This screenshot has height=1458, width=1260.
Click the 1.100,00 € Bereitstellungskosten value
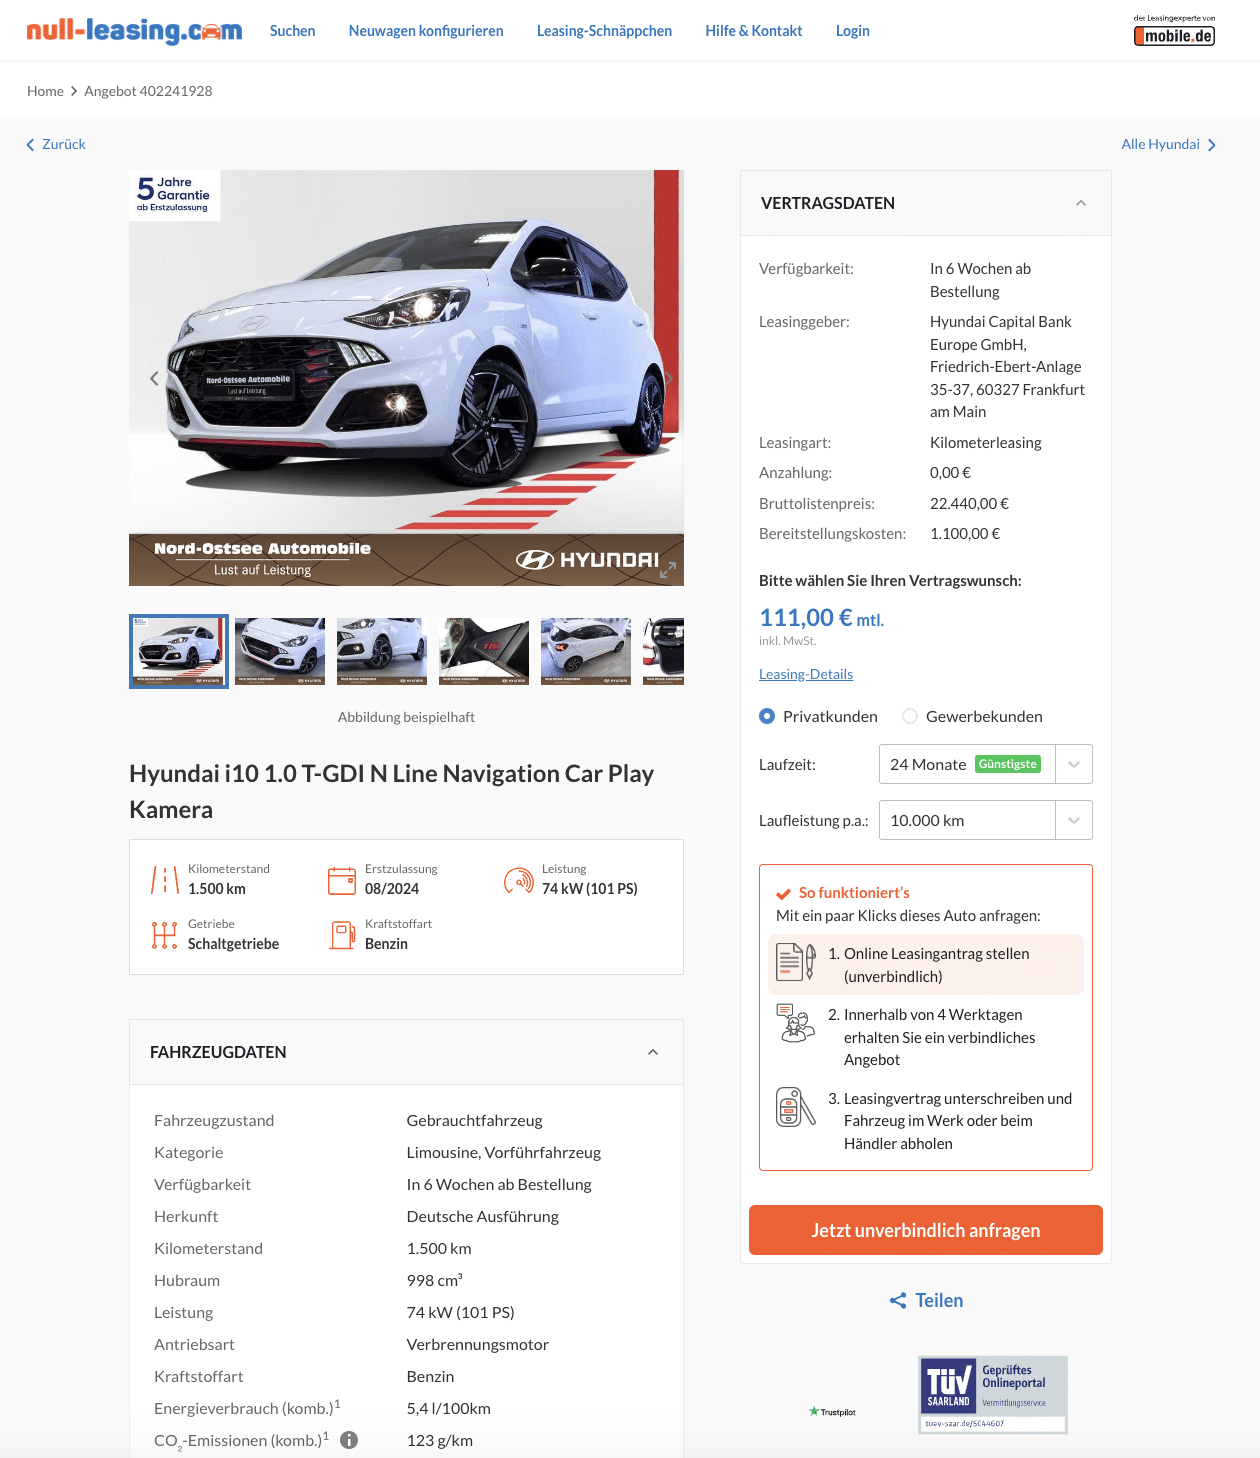tap(965, 533)
